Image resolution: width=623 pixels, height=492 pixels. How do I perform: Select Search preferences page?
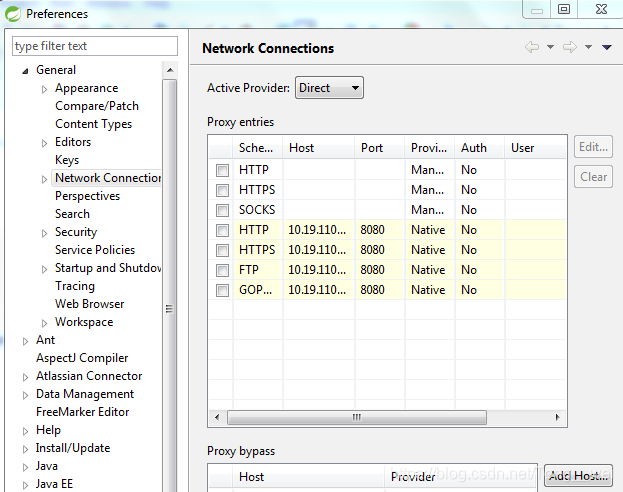coord(72,214)
